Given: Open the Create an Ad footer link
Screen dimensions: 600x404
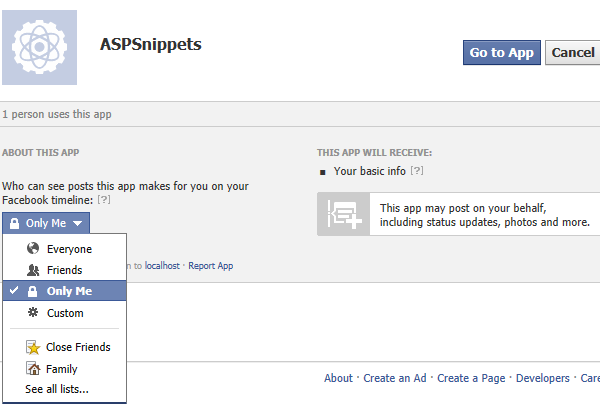Looking at the screenshot, I should (395, 378).
